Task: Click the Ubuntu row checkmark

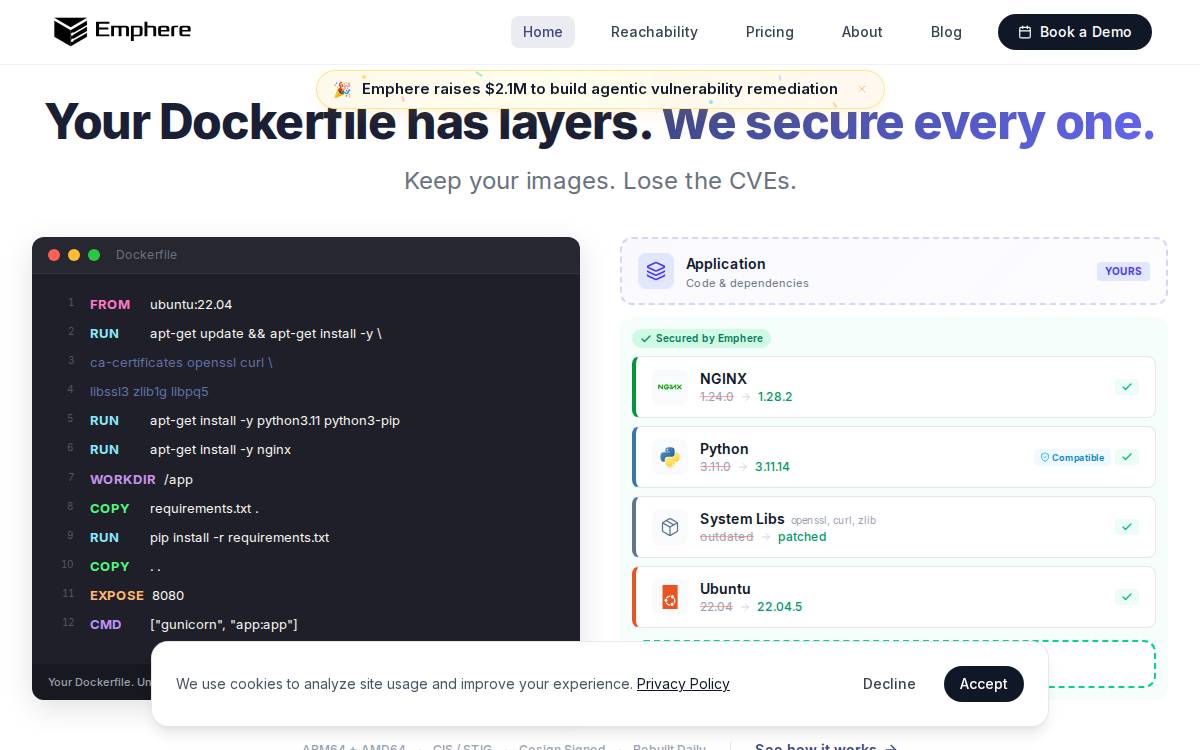Action: coord(1127,597)
